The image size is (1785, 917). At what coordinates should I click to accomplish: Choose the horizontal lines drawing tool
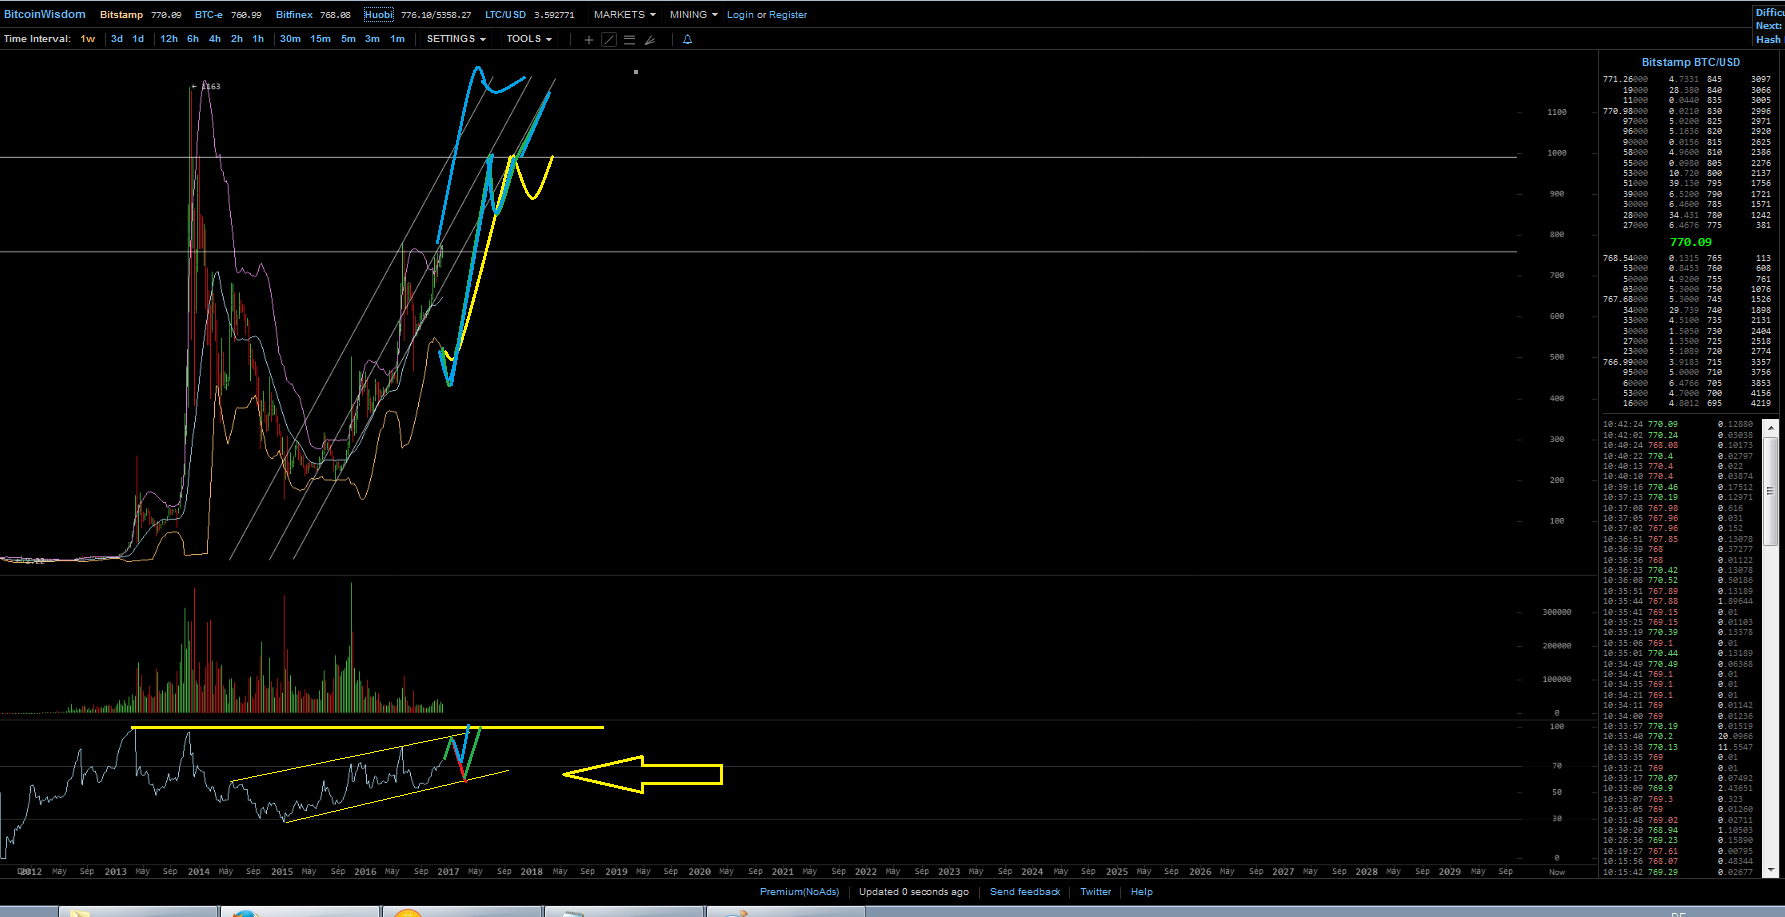[x=629, y=40]
